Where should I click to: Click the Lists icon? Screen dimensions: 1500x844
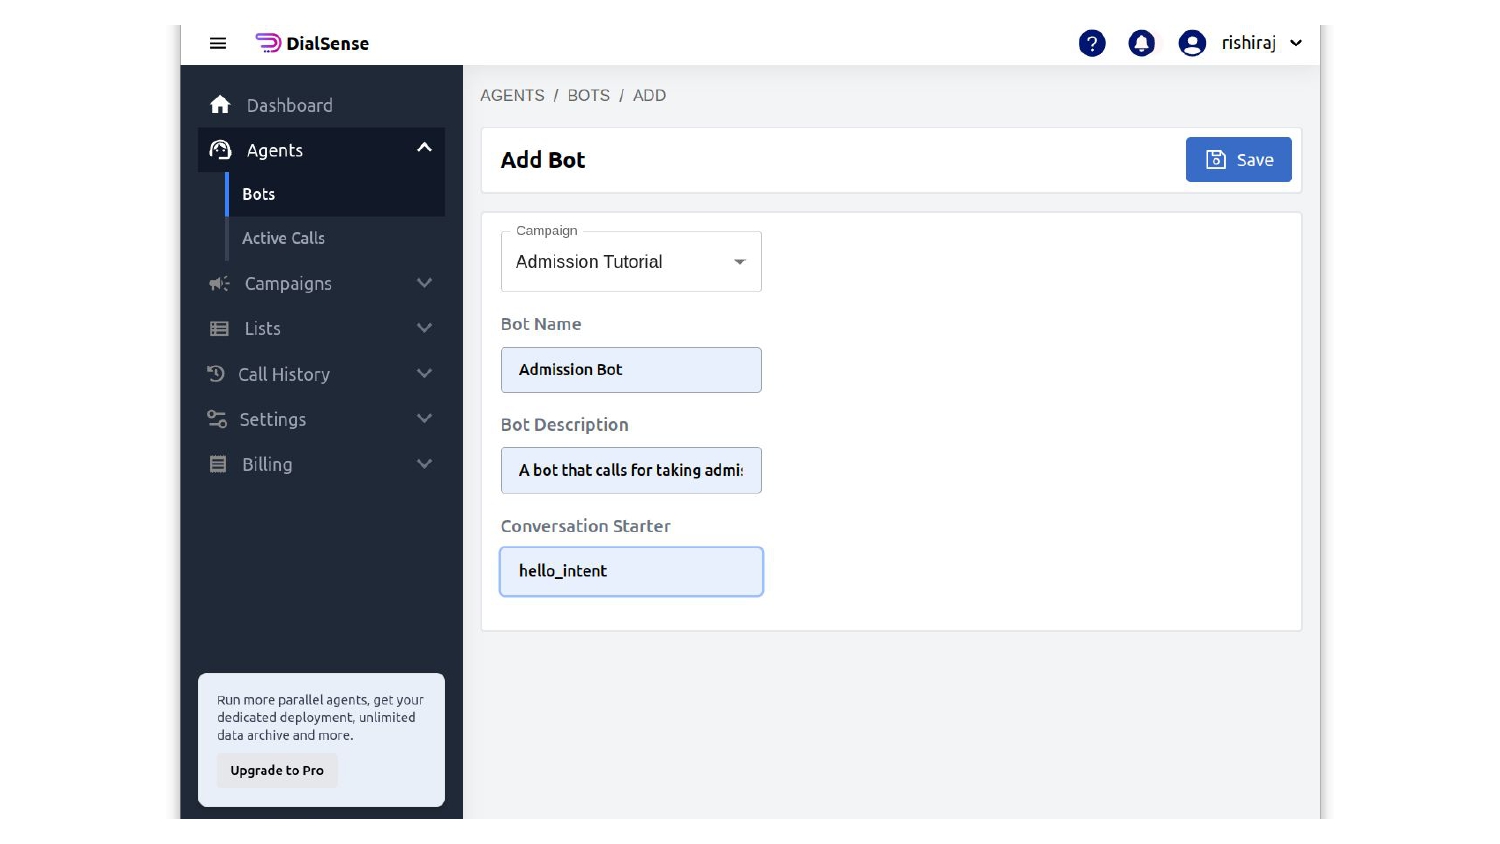[x=219, y=329]
